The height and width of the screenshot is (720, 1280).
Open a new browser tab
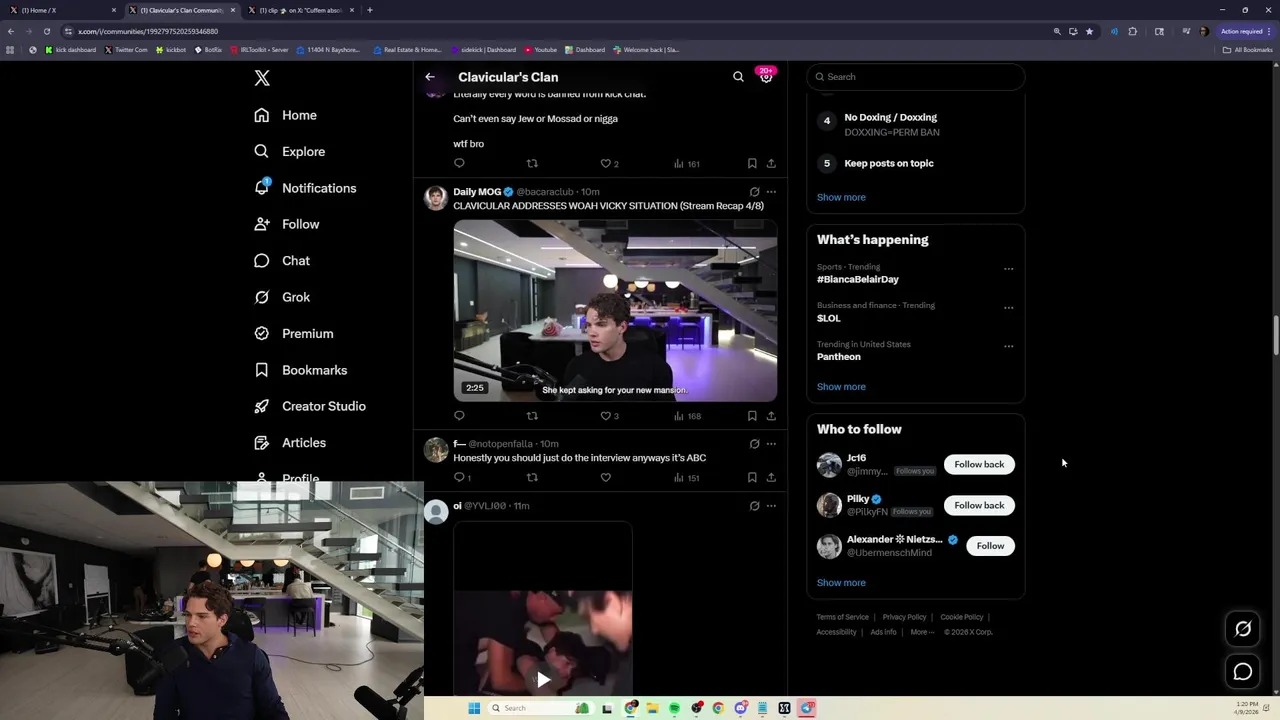coord(370,10)
